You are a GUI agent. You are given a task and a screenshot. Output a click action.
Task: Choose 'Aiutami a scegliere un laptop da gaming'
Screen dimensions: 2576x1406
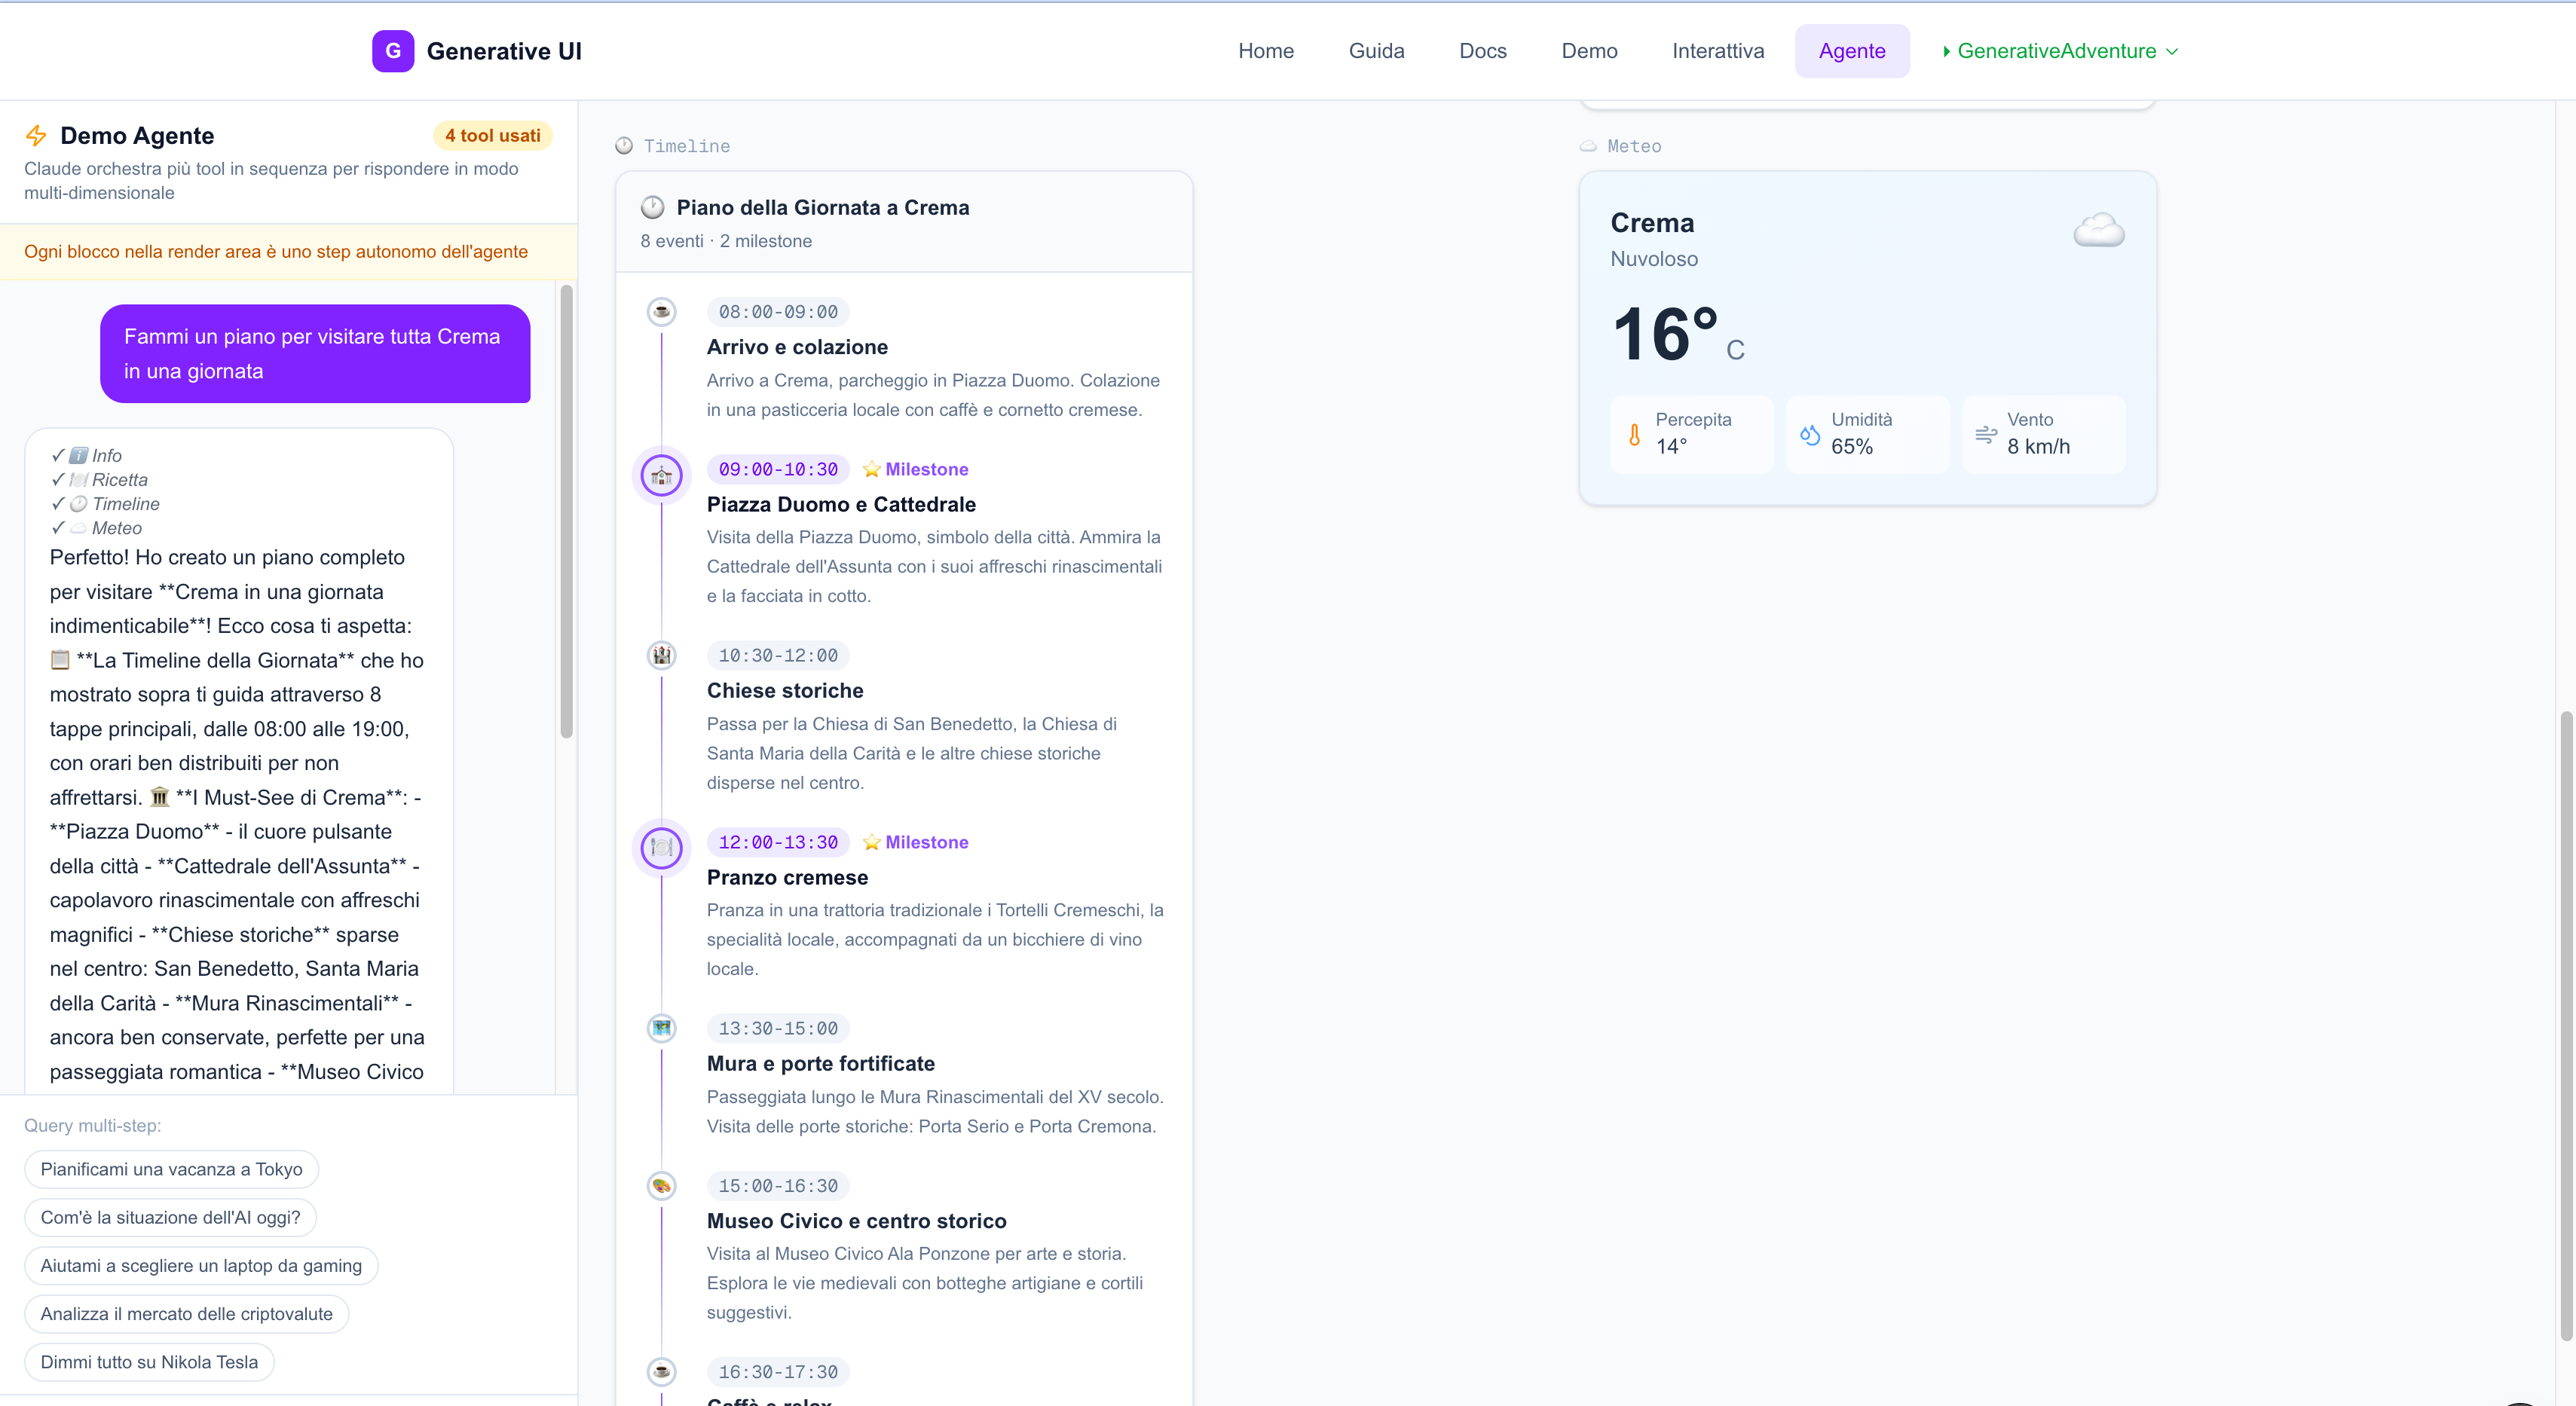click(x=201, y=1265)
